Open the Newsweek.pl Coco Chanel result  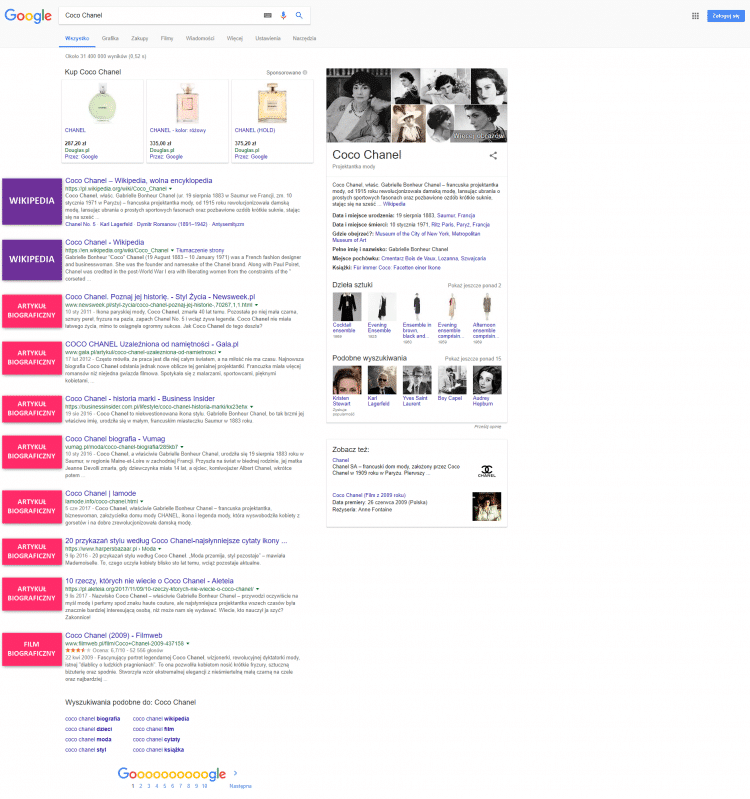[x=160, y=297]
